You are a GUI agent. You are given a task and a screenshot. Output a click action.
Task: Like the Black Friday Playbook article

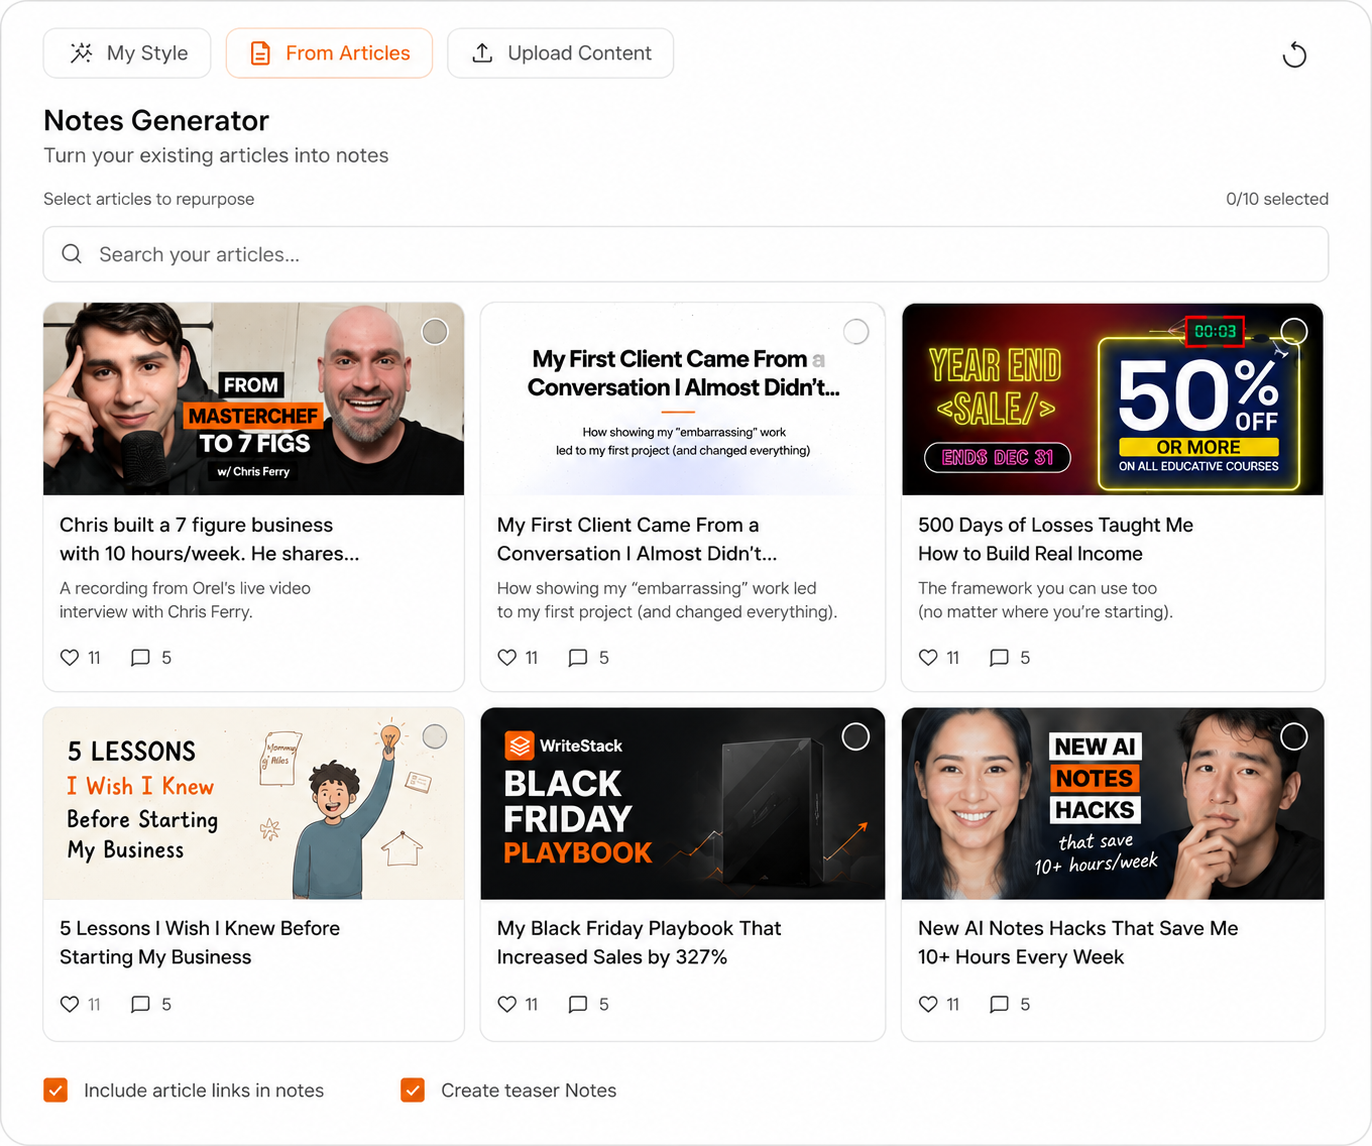(x=507, y=1004)
